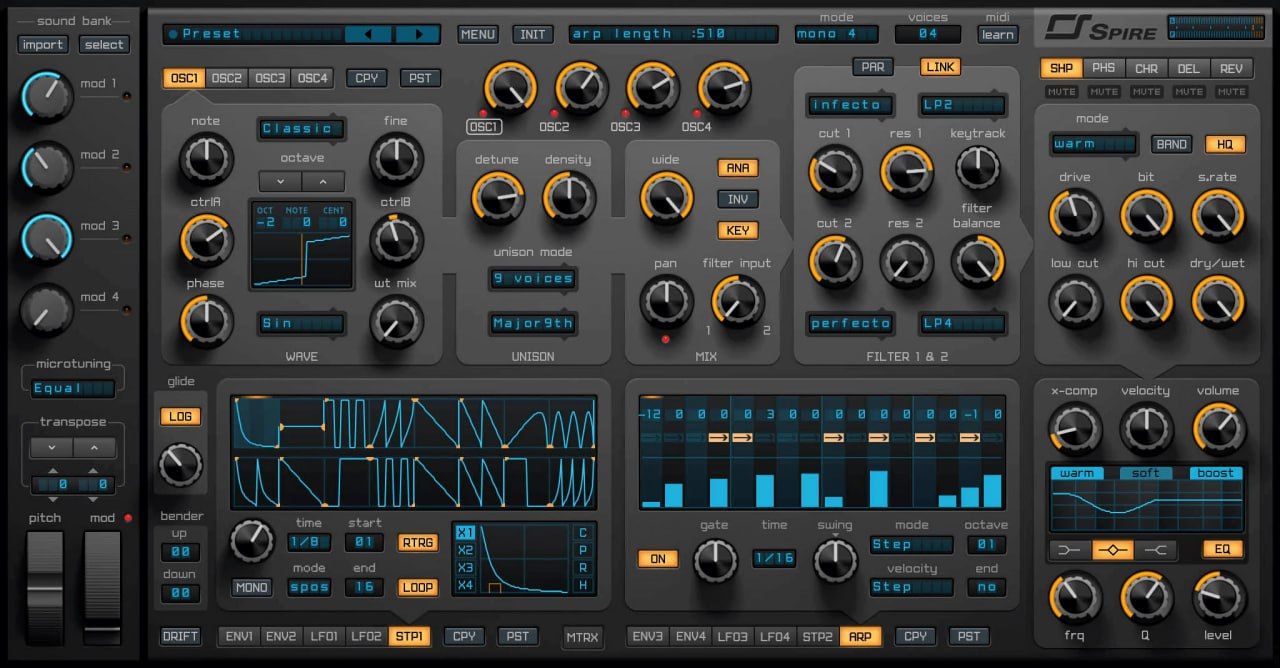
Task: Click the mod 1 amount slider line
Action: point(100,96)
